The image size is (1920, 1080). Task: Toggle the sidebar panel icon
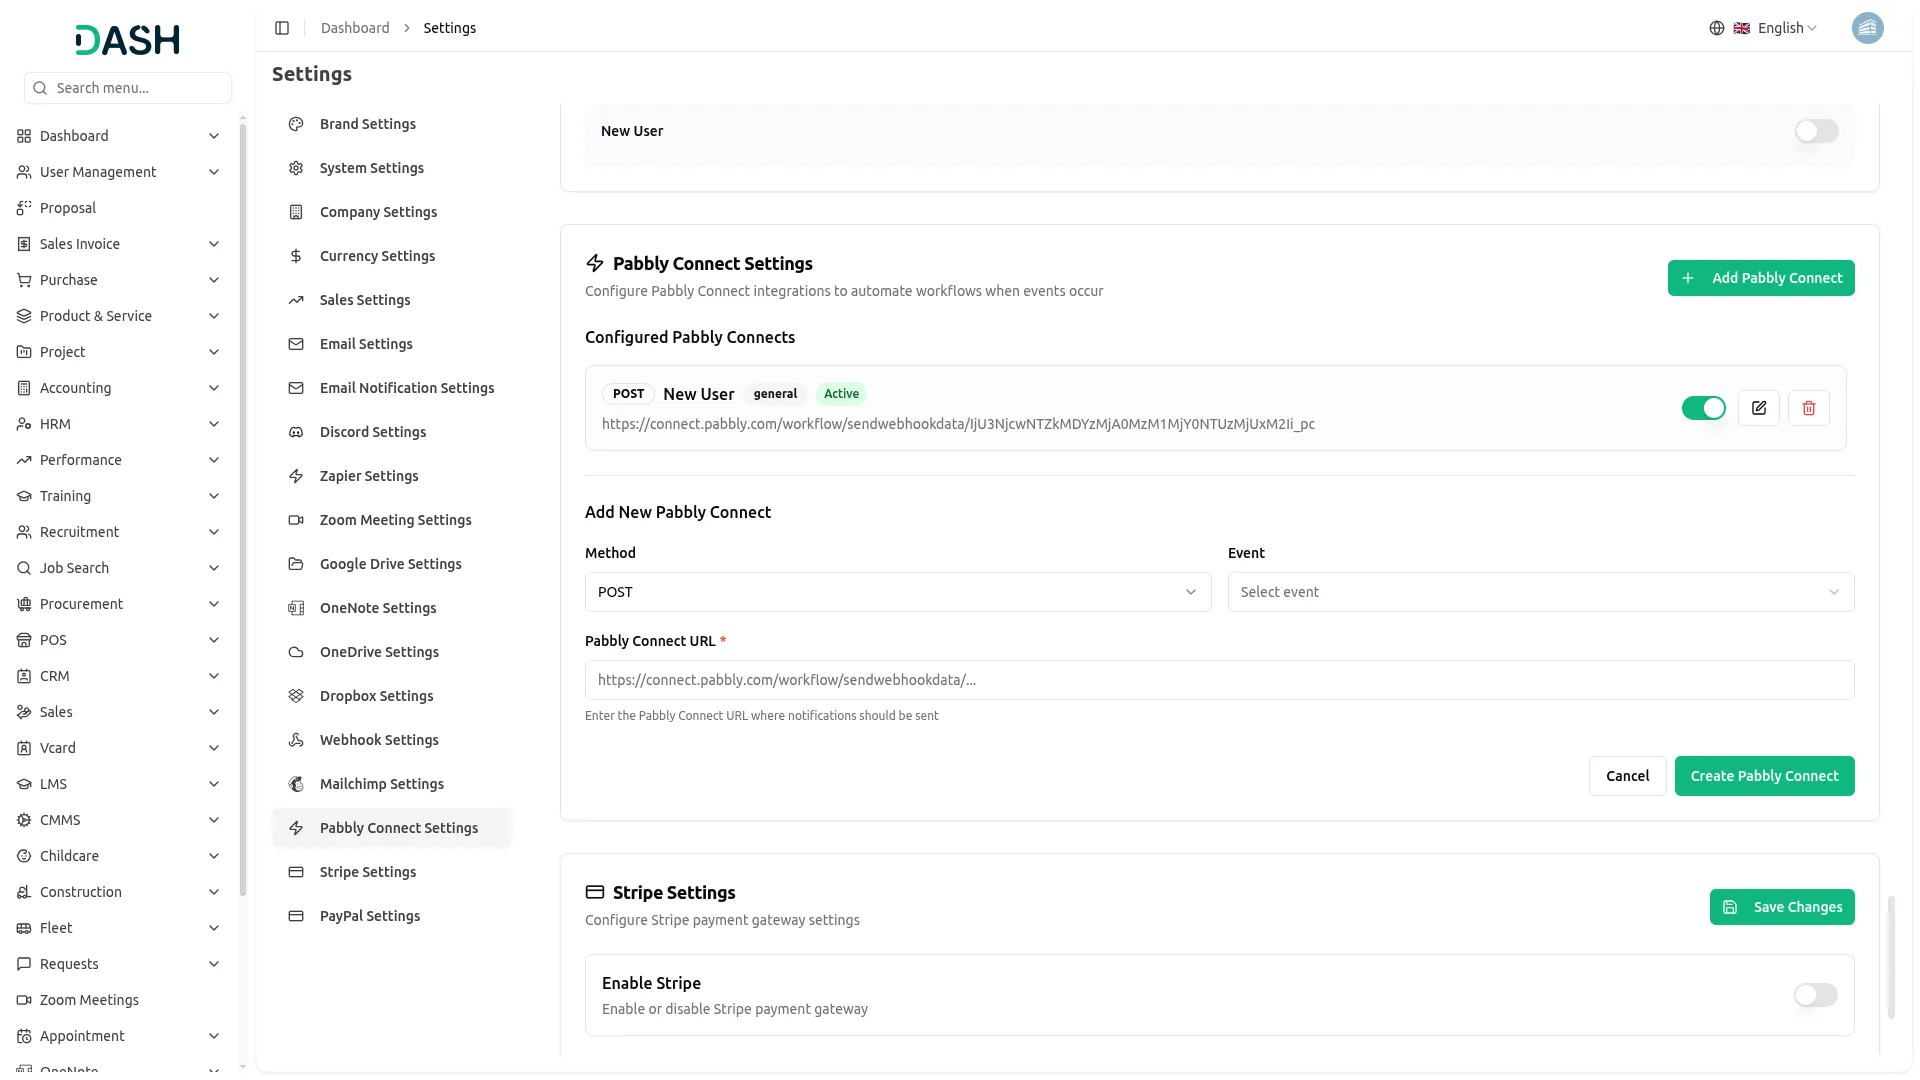point(282,28)
